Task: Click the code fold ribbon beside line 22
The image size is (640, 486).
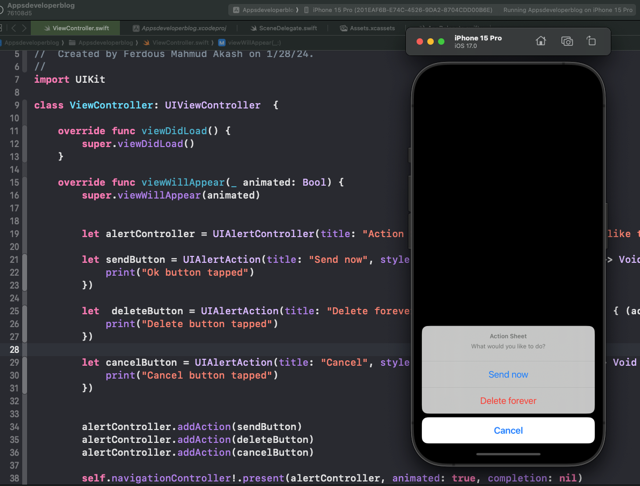Action: point(24,272)
